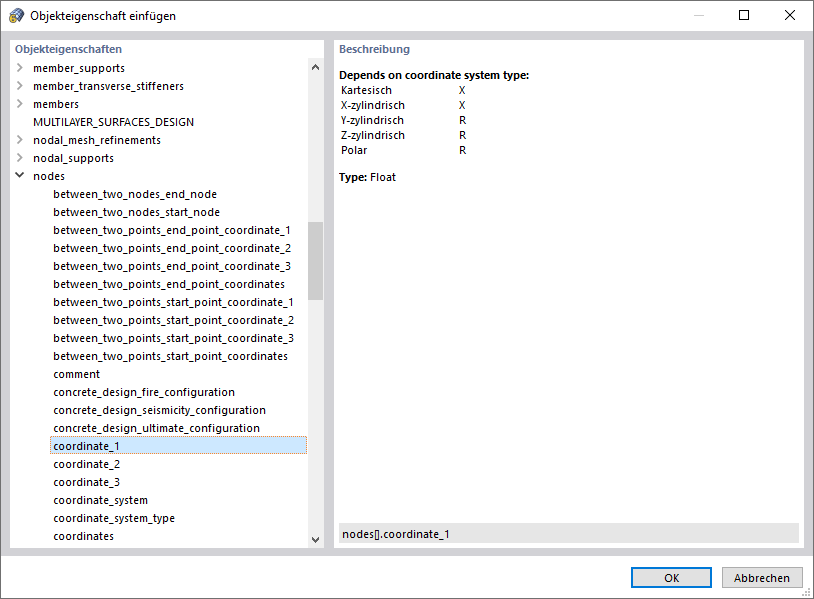Select the coordinates property item

click(x=84, y=536)
